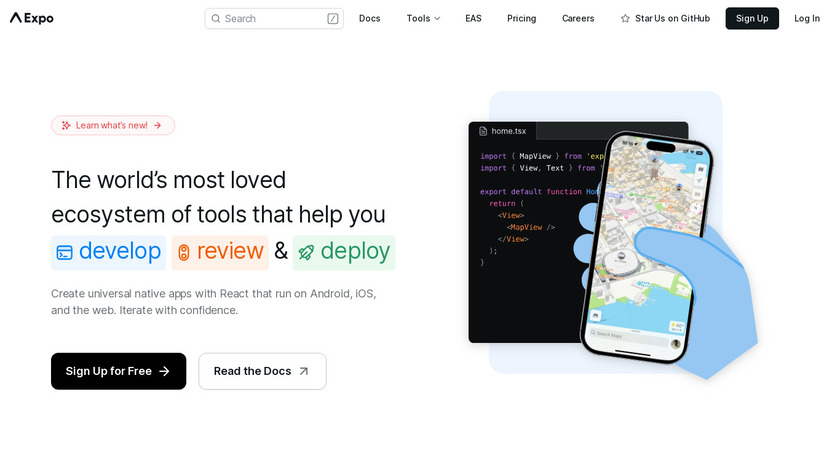Click external arrow icon on Read the Docs
The image size is (840, 472).
[304, 371]
